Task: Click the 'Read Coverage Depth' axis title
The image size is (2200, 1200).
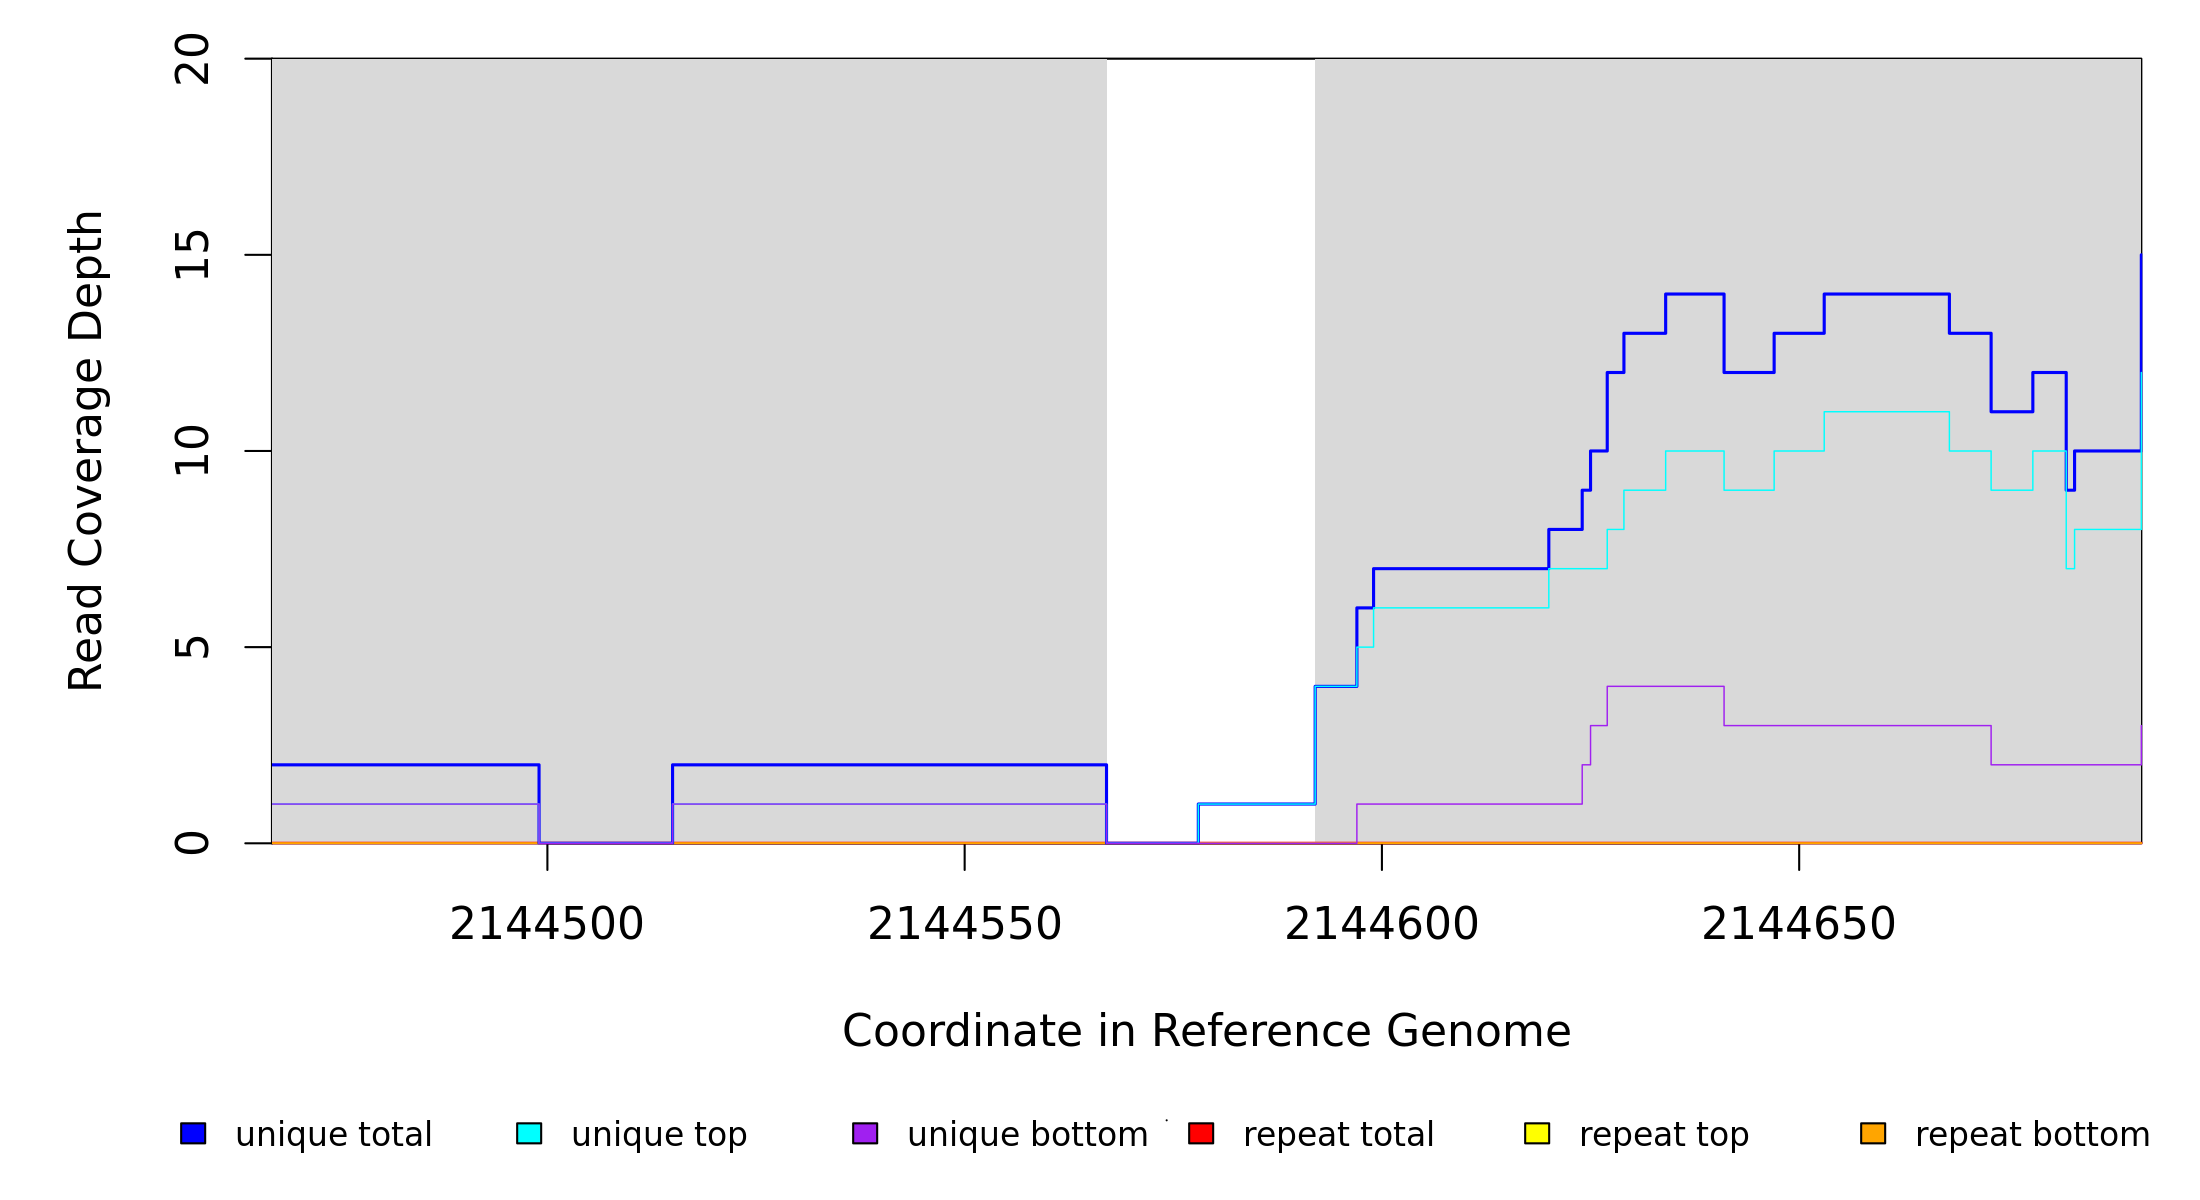Action: coord(86,450)
